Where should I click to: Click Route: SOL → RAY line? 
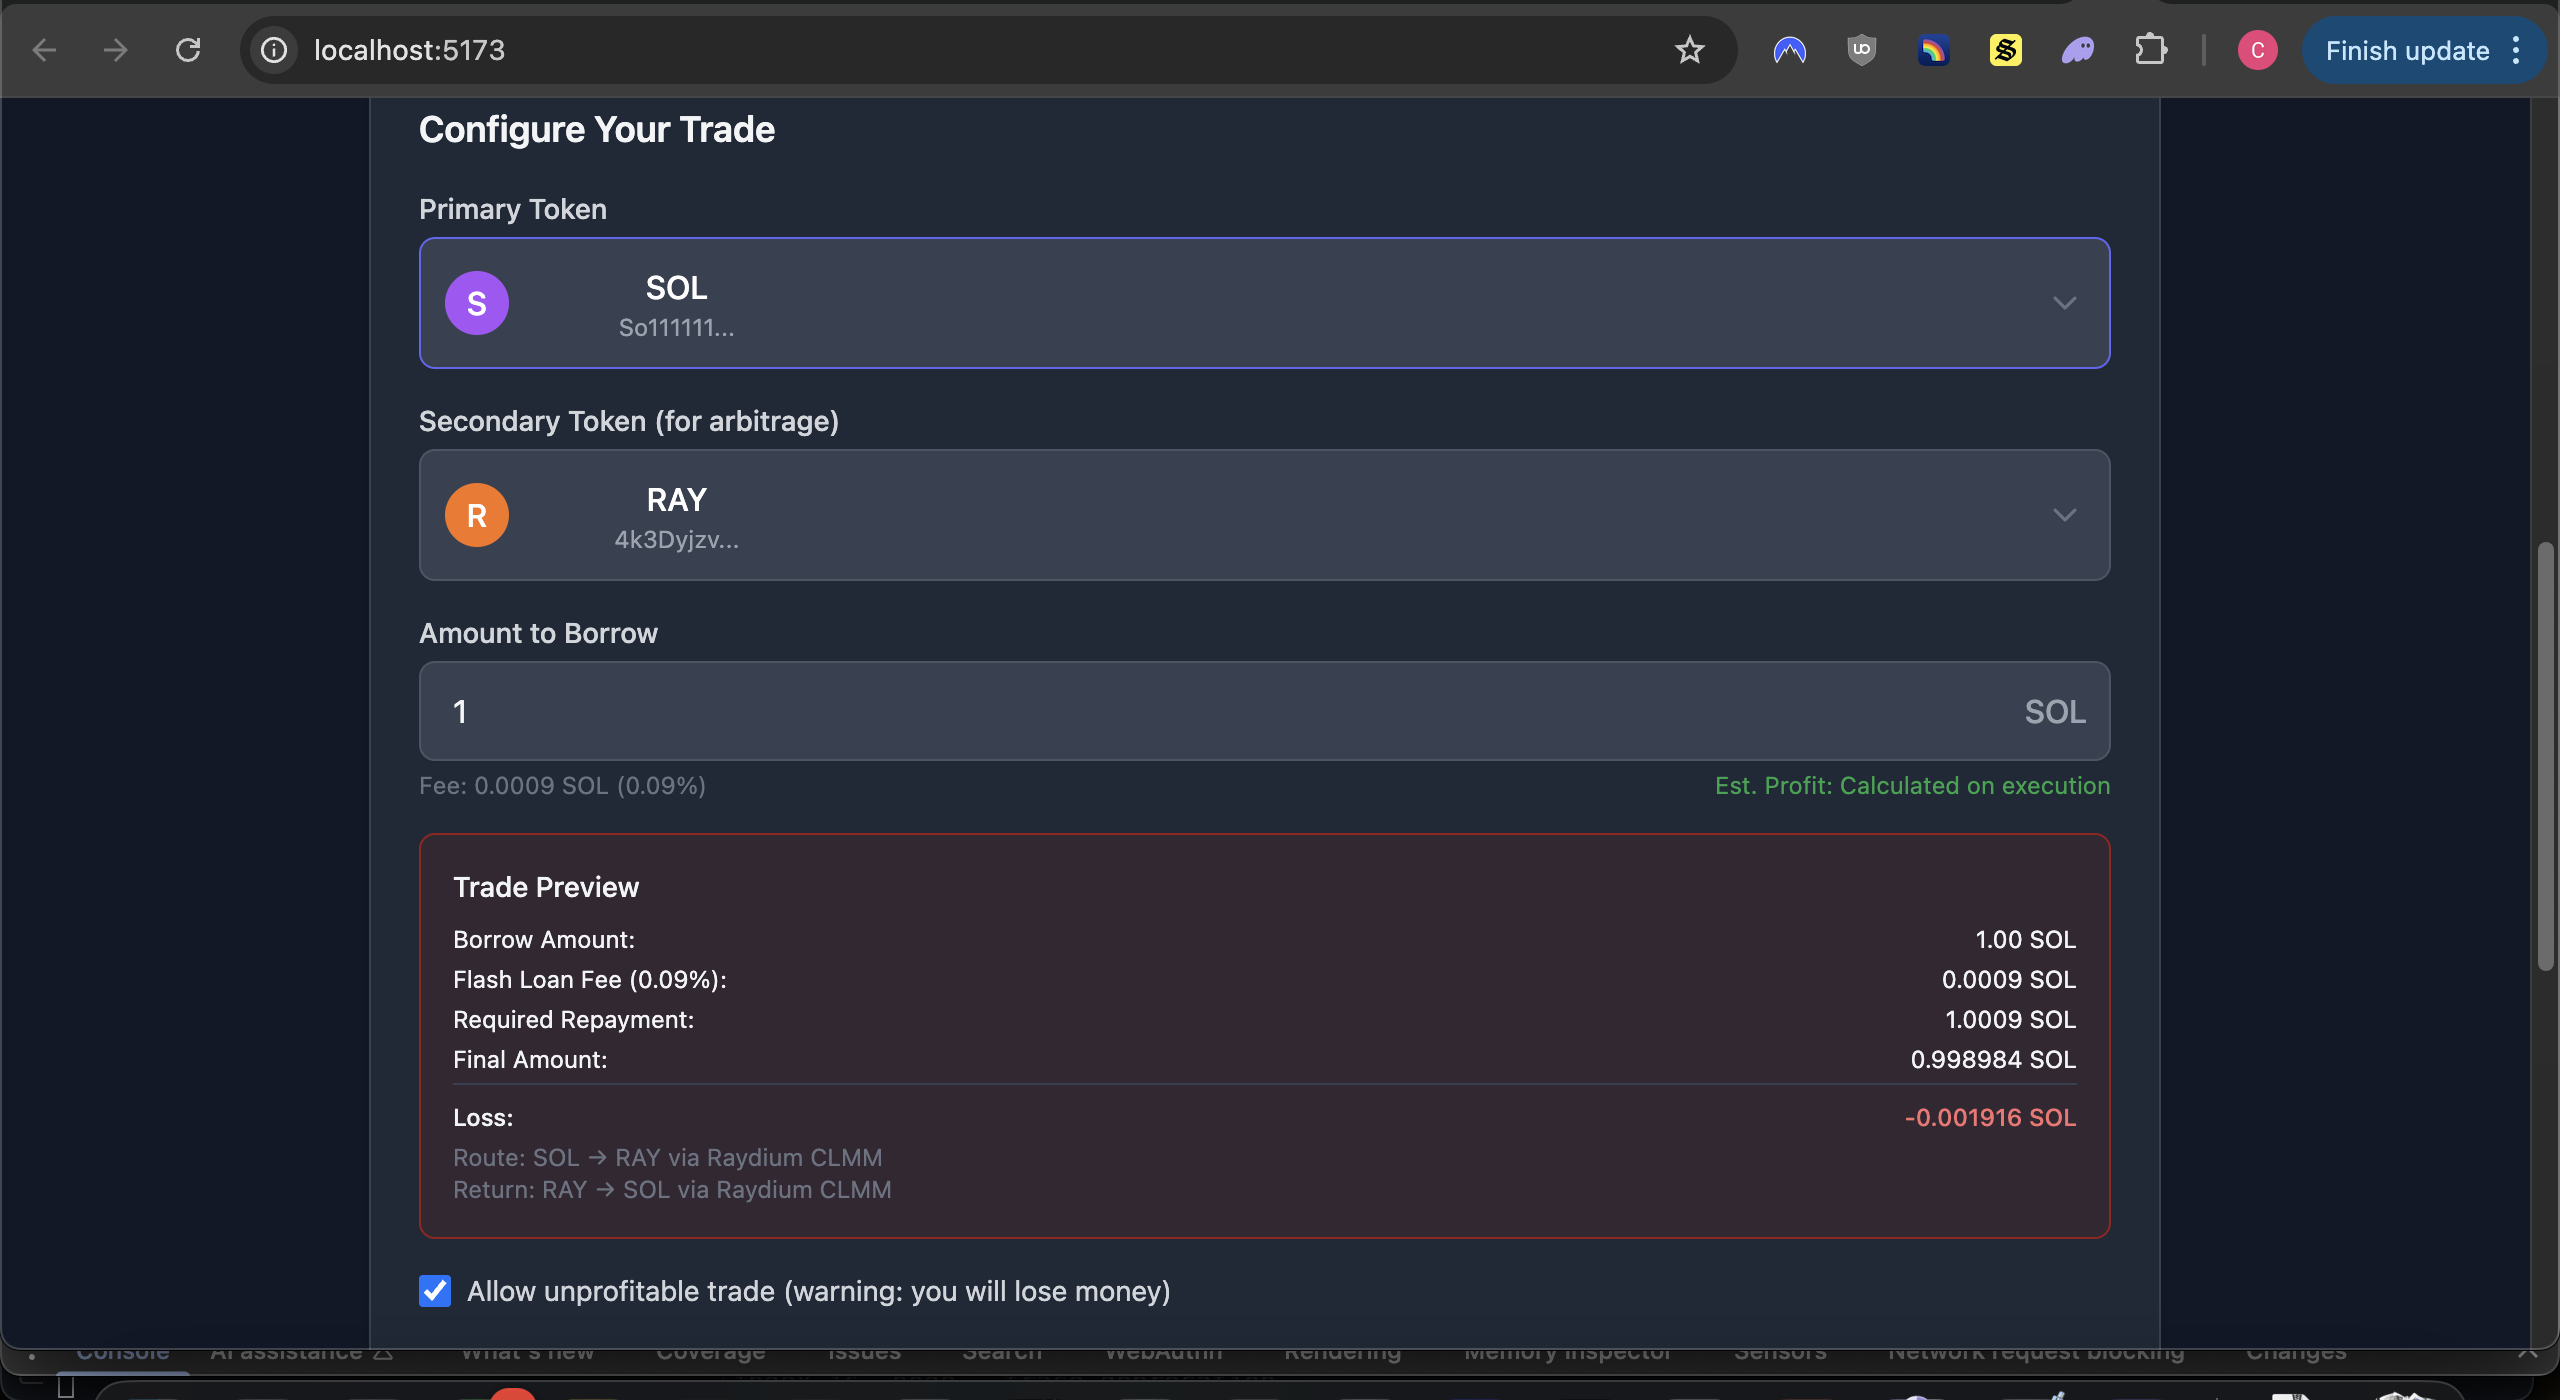click(x=667, y=1157)
